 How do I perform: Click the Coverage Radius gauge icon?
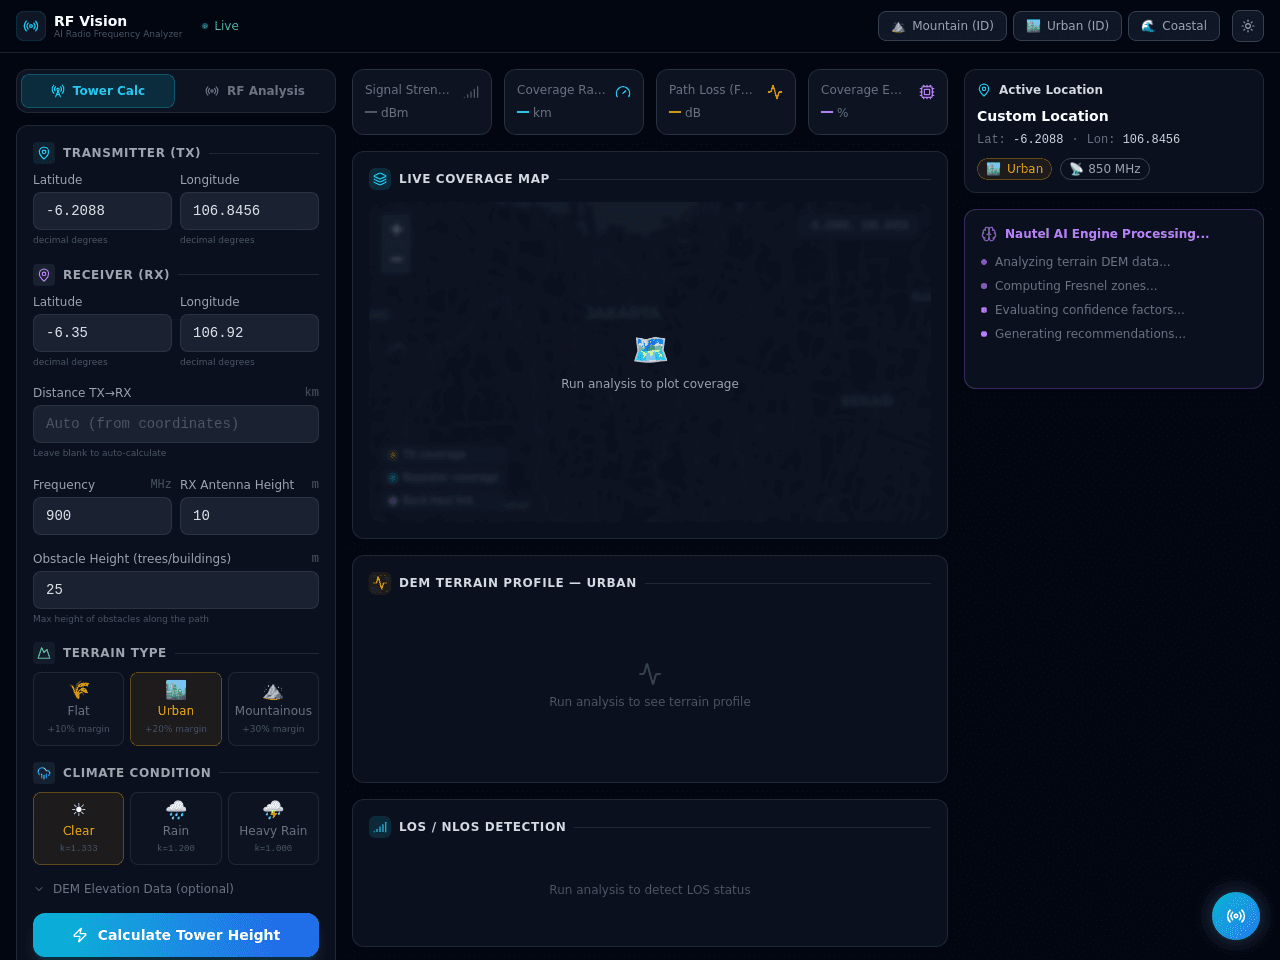pyautogui.click(x=623, y=92)
